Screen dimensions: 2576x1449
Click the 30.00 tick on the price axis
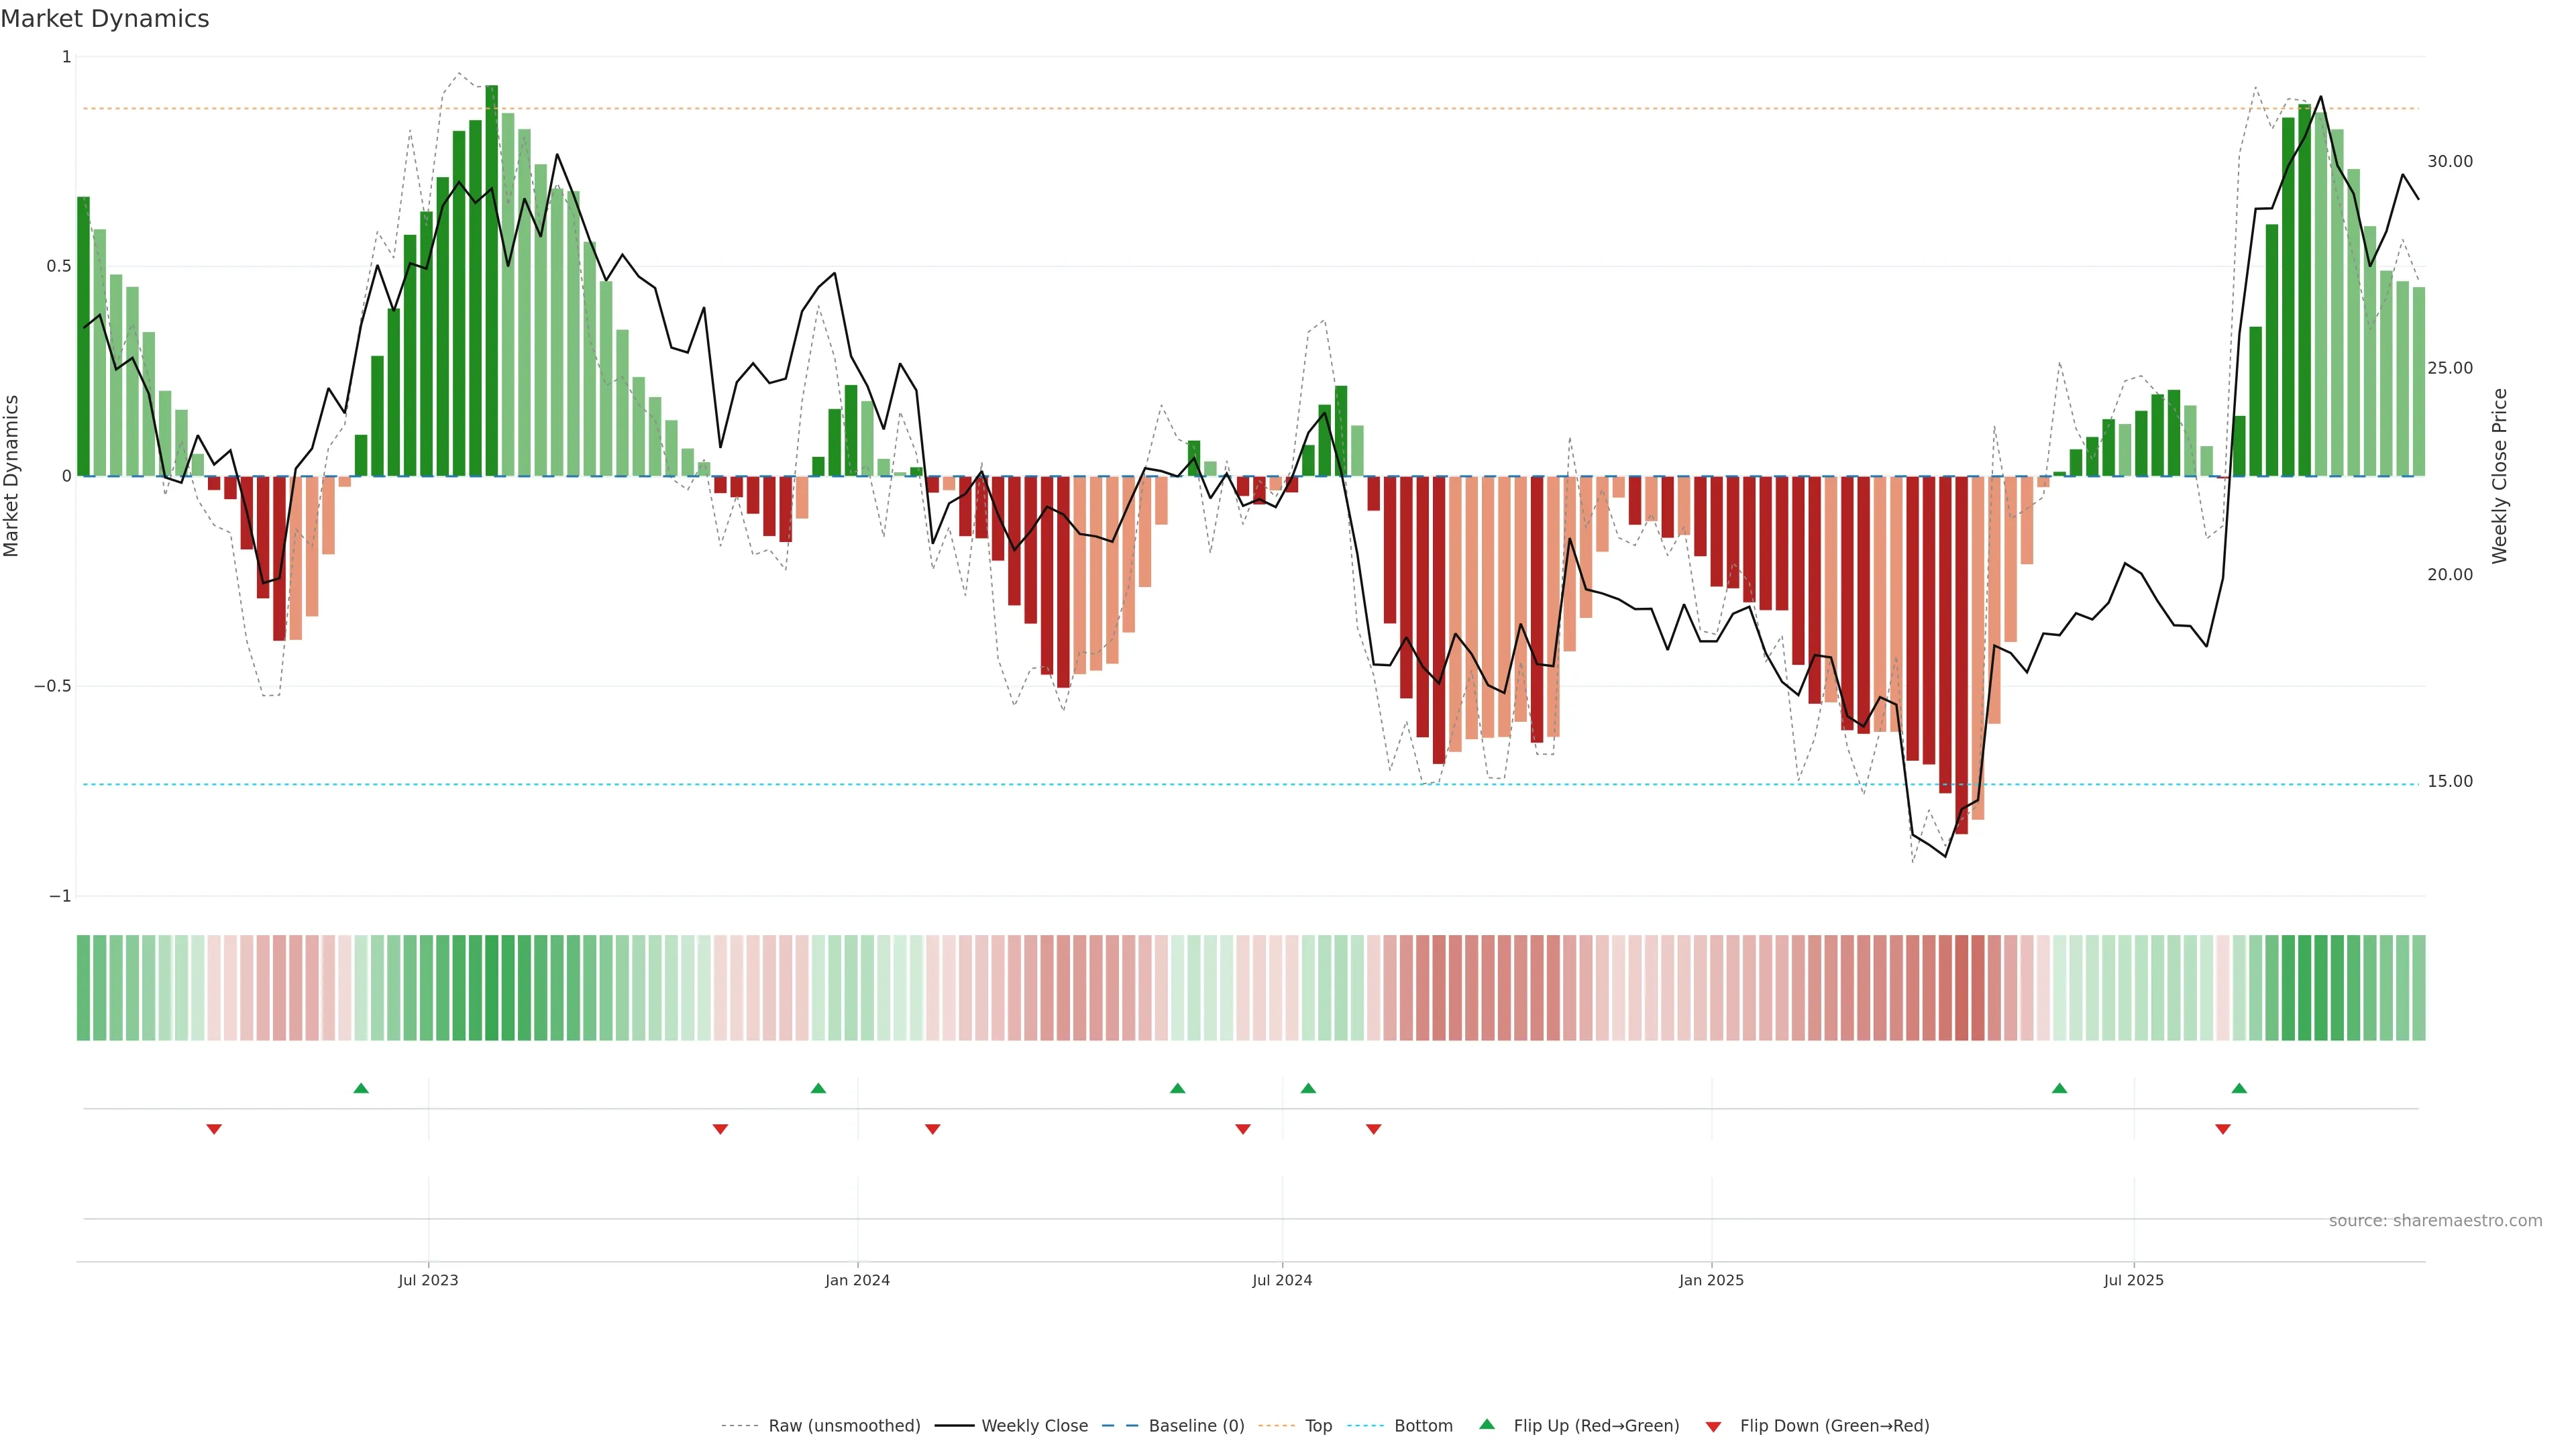(x=2449, y=161)
